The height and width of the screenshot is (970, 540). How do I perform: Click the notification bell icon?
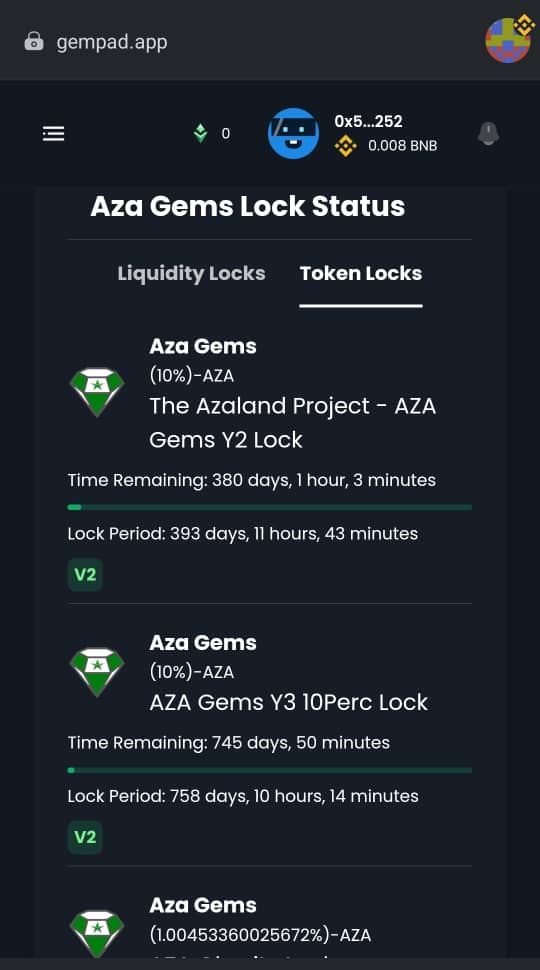click(x=489, y=134)
